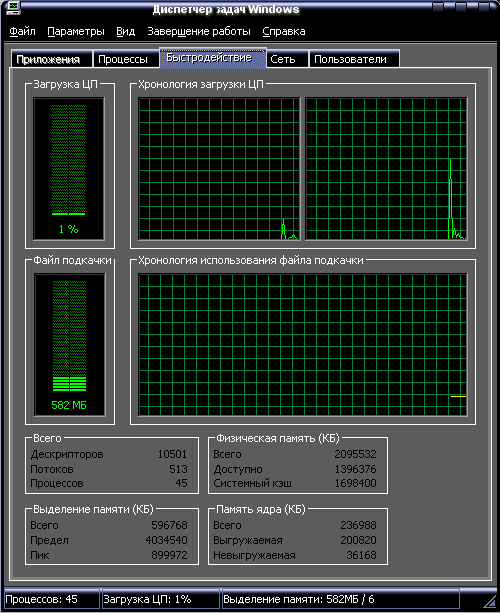Switch to the Процессы tab

[126, 59]
